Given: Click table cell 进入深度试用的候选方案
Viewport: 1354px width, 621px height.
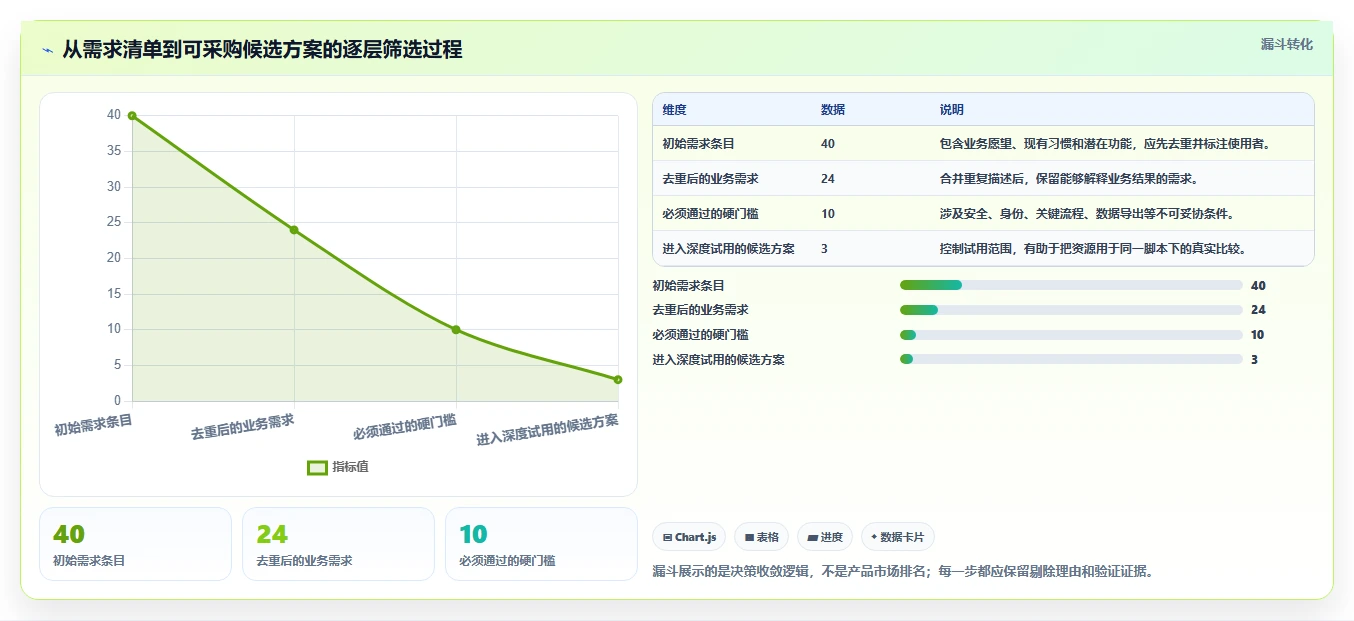Looking at the screenshot, I should pos(728,249).
